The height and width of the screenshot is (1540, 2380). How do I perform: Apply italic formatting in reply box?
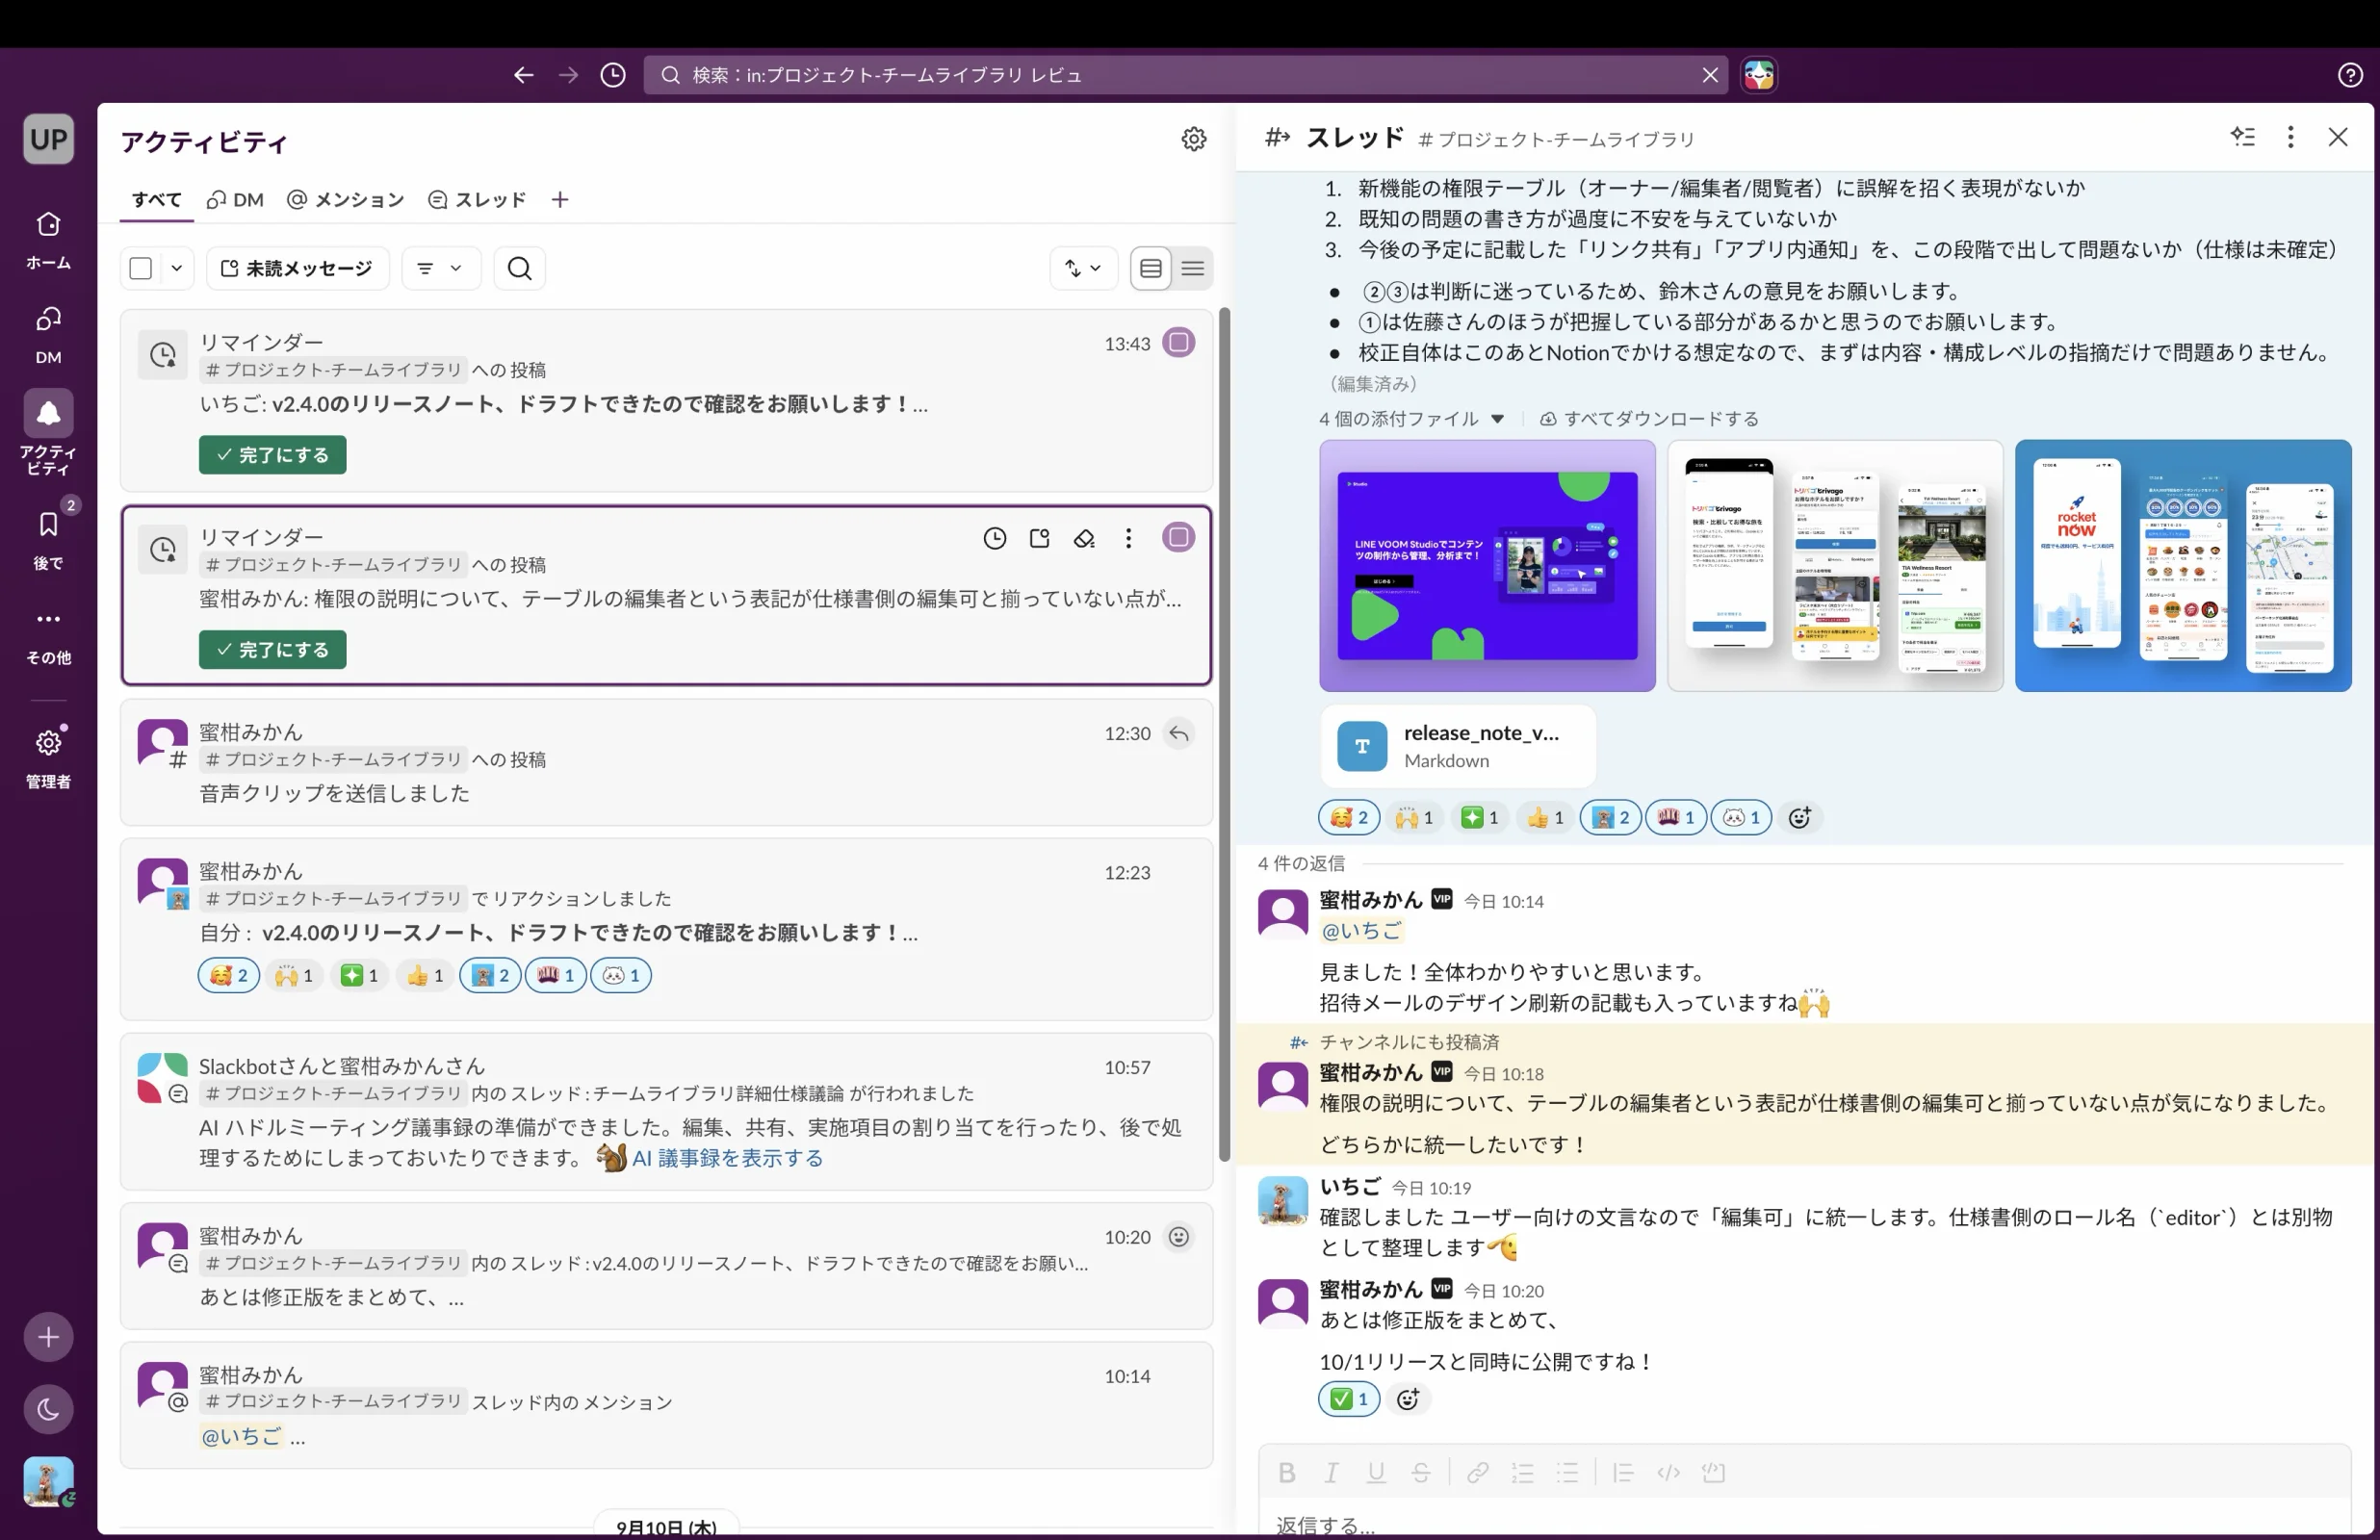point(1331,1473)
